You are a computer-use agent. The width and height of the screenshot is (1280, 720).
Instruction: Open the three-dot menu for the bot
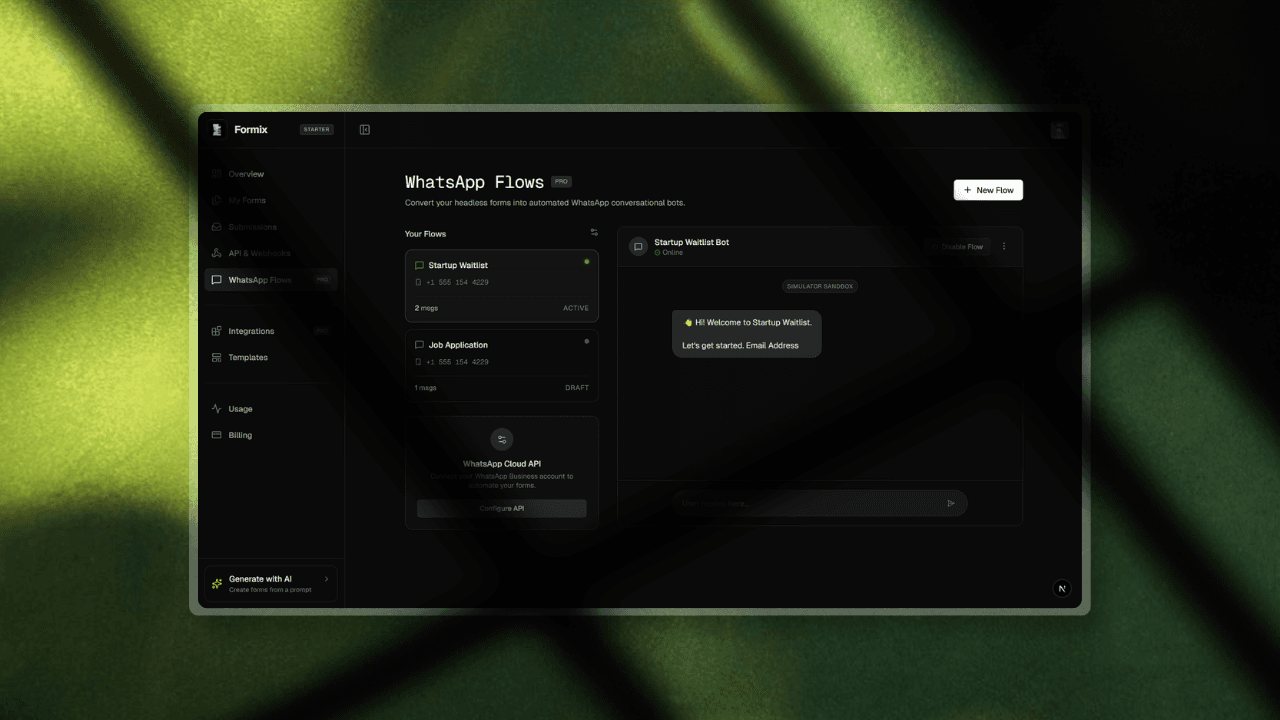point(1004,247)
